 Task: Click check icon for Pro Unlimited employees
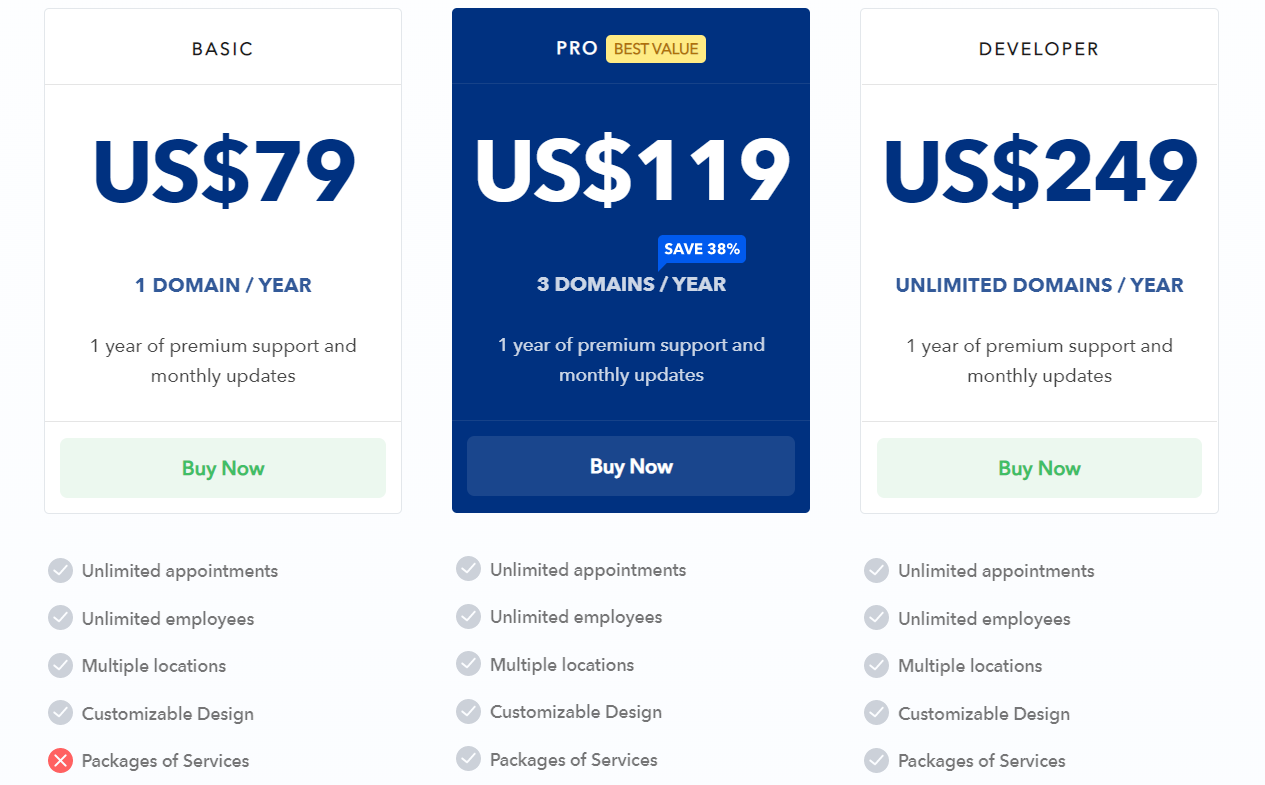(469, 617)
